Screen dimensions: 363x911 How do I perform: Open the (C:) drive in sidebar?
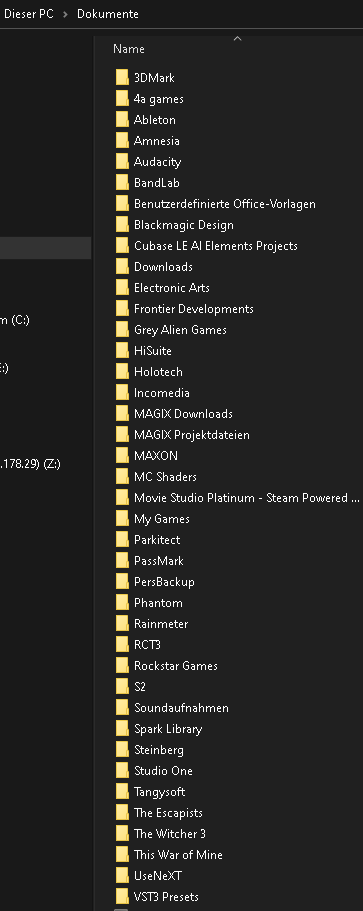click(x=15, y=320)
